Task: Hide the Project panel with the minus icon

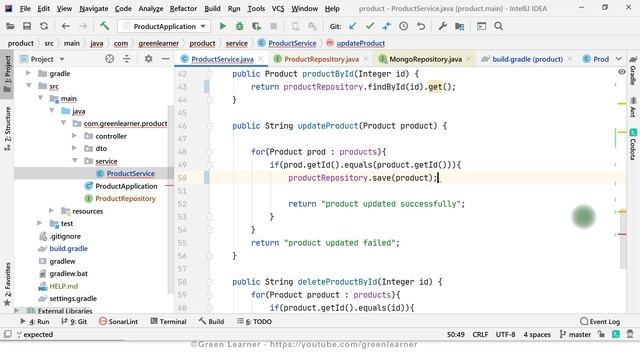Action: tap(165, 59)
